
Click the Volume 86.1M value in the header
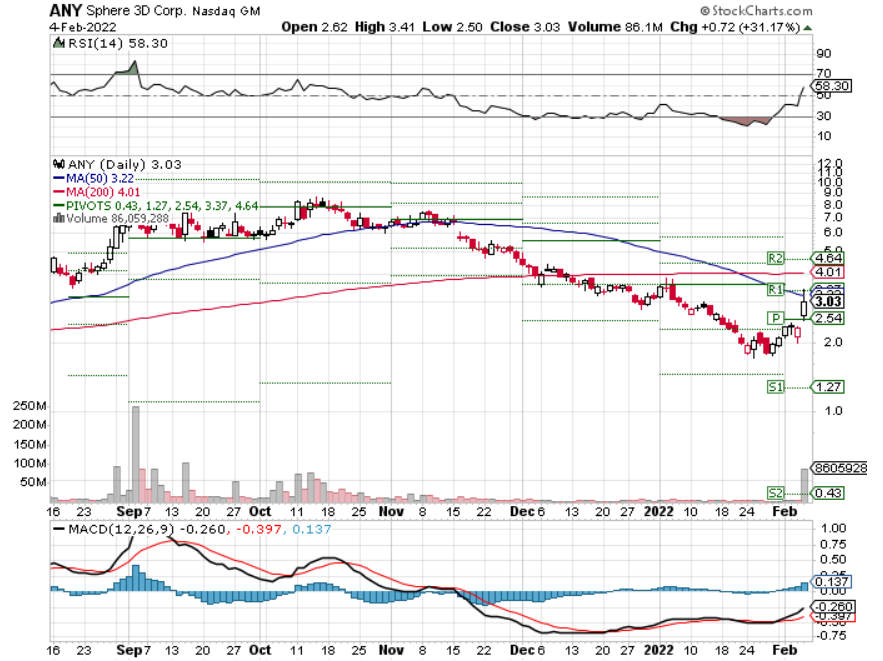click(x=615, y=27)
